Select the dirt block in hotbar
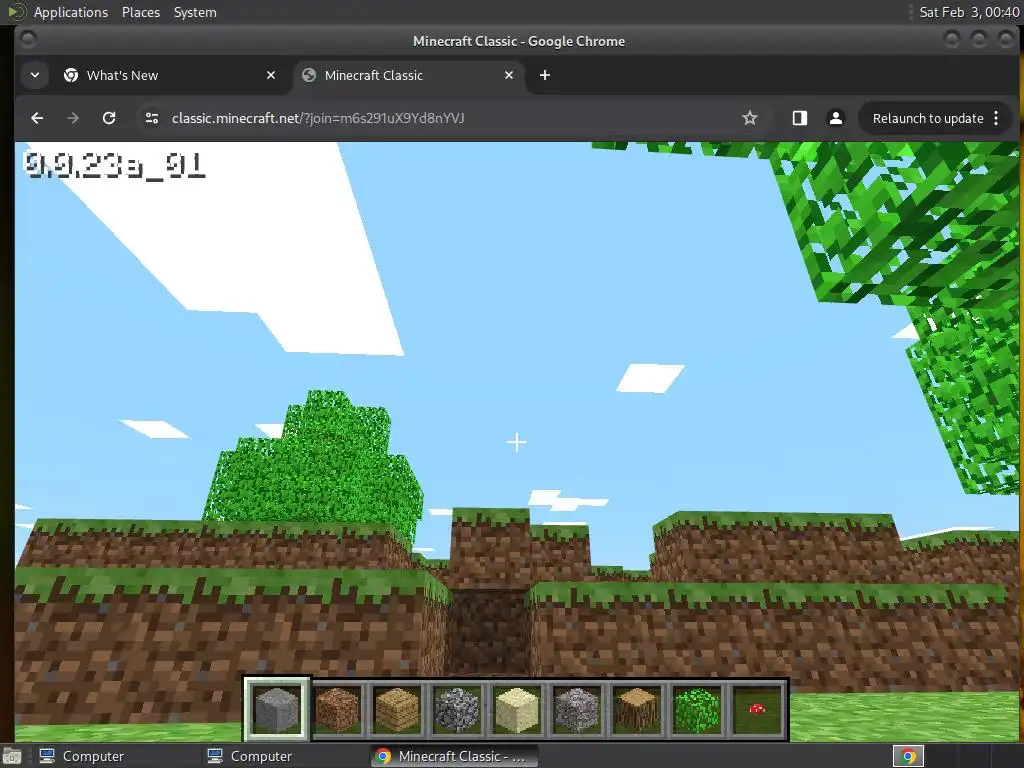 [x=337, y=709]
